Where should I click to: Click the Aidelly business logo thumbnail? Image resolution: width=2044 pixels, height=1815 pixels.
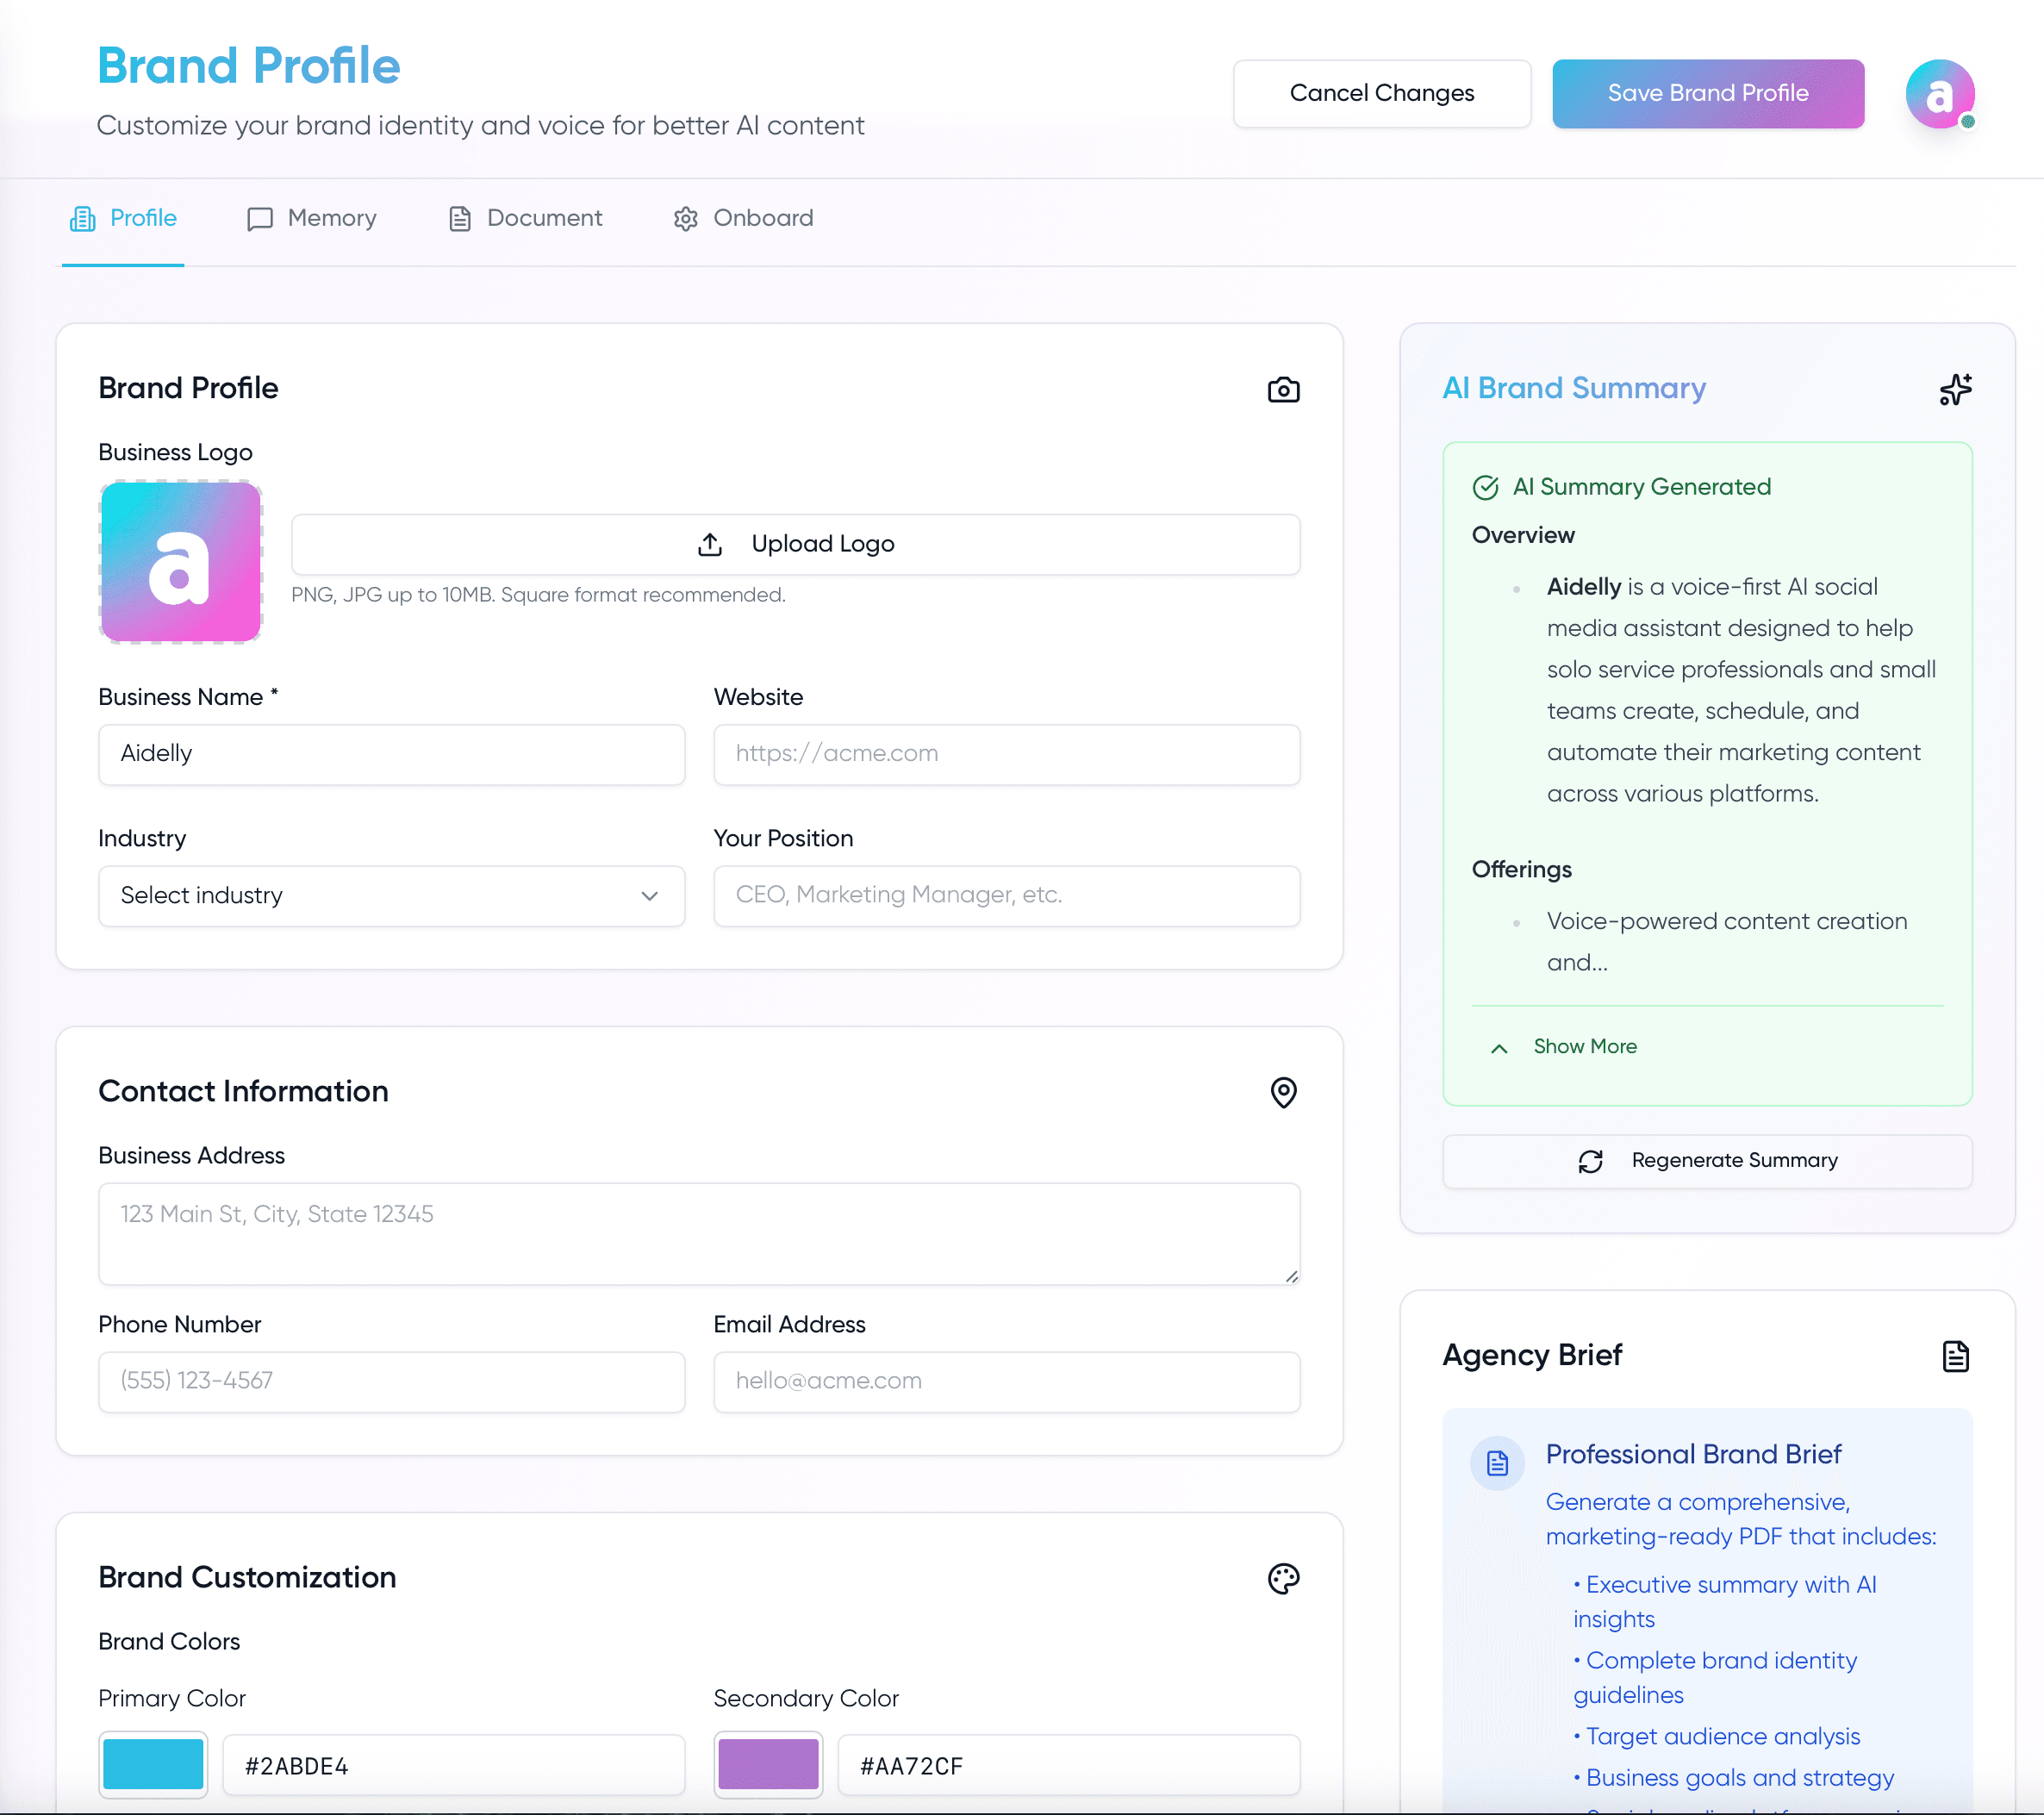(x=181, y=562)
